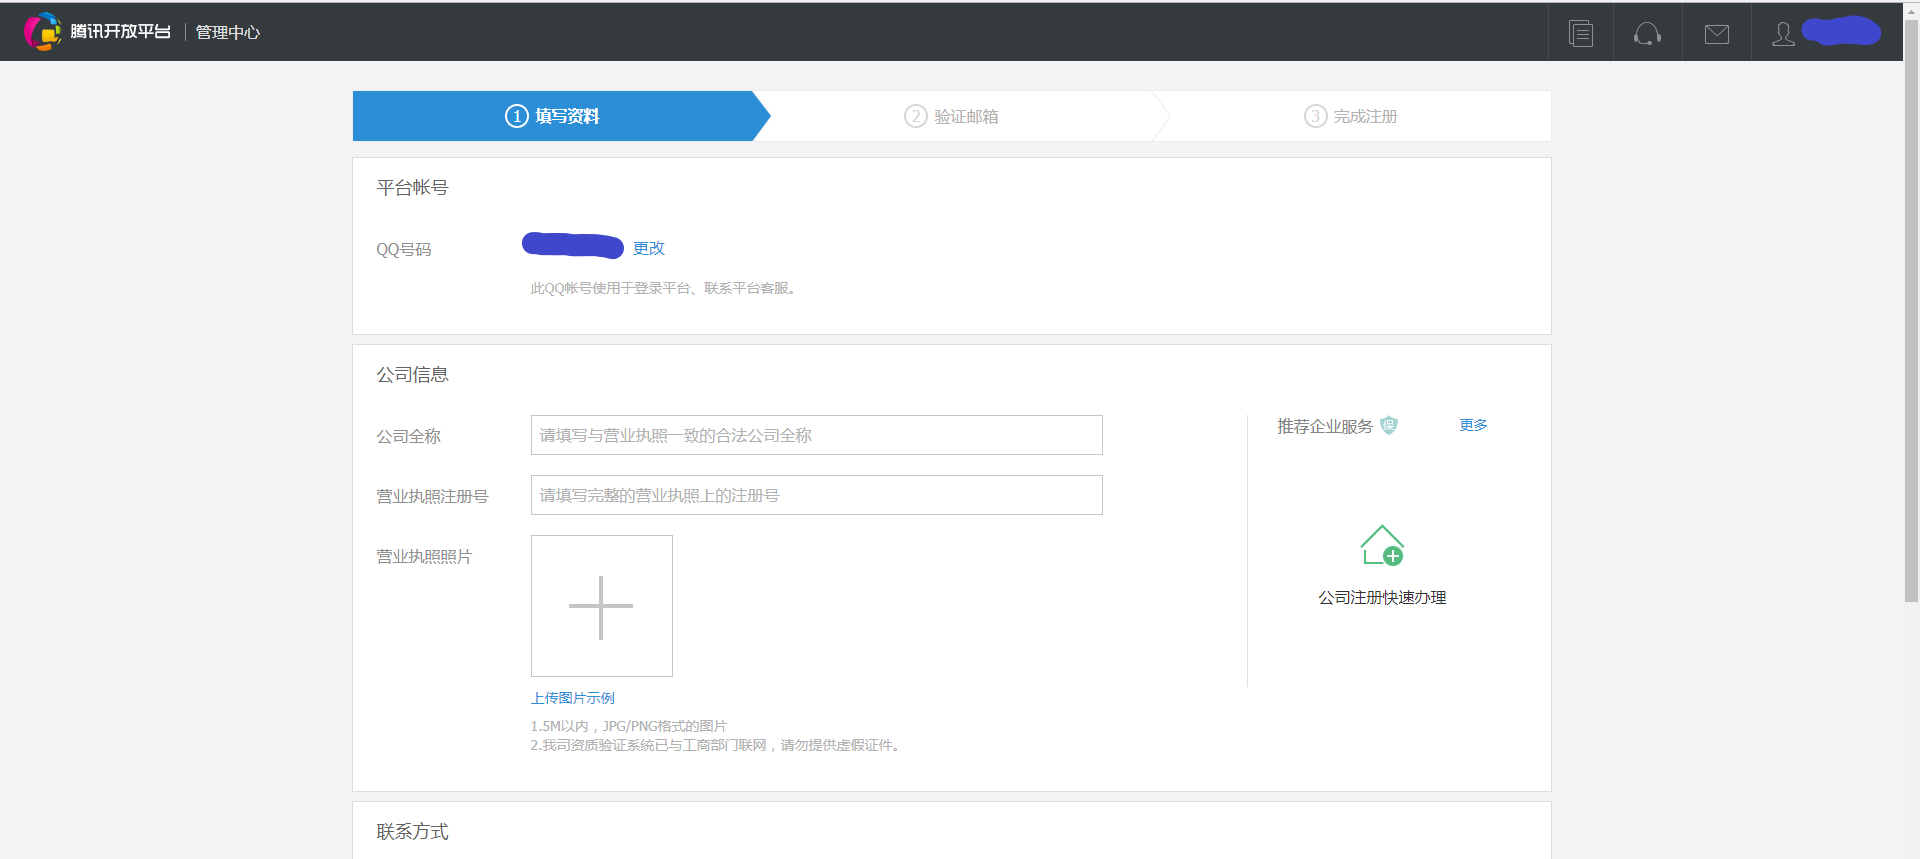Click the Tencent Open Platform logo
Viewport: 1920px width, 859px height.
point(97,32)
